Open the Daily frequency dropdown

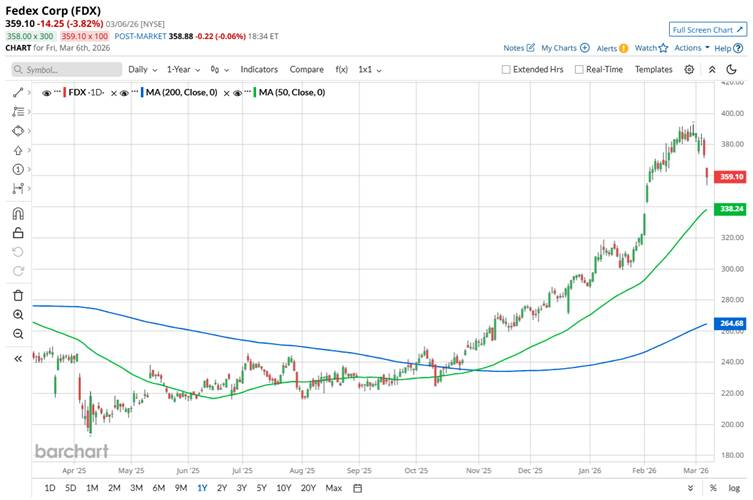(x=142, y=70)
